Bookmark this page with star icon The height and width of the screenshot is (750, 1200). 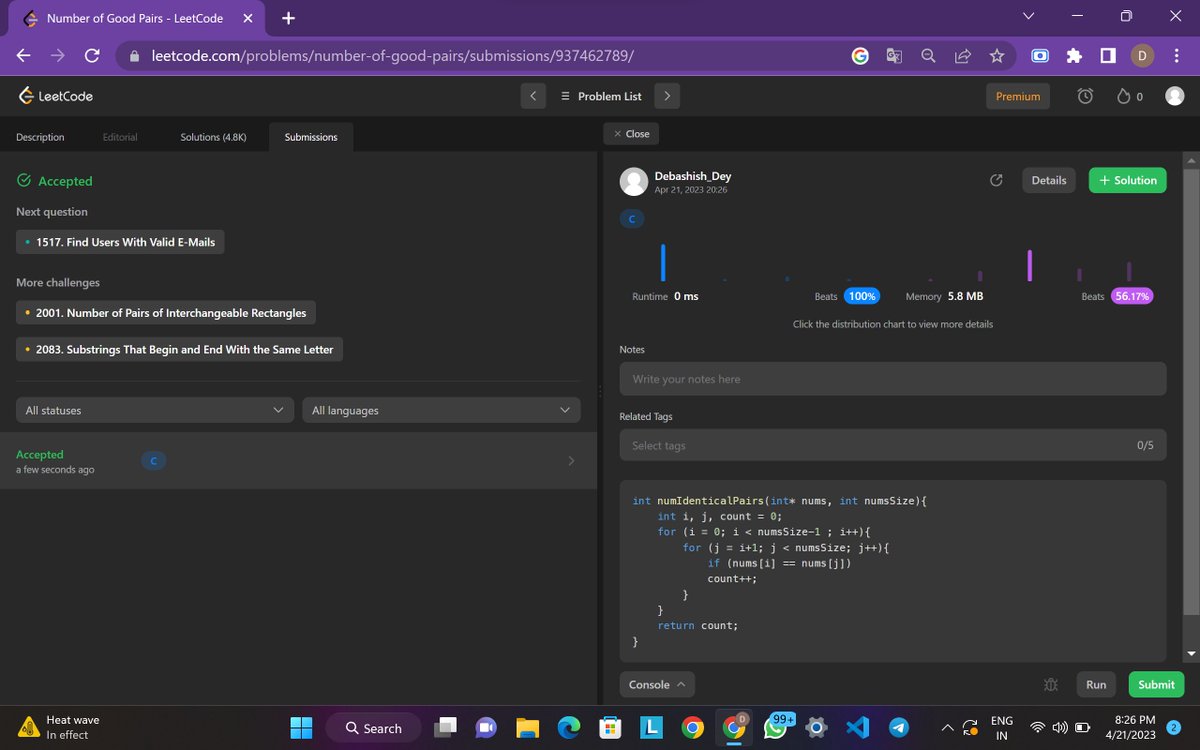[996, 56]
